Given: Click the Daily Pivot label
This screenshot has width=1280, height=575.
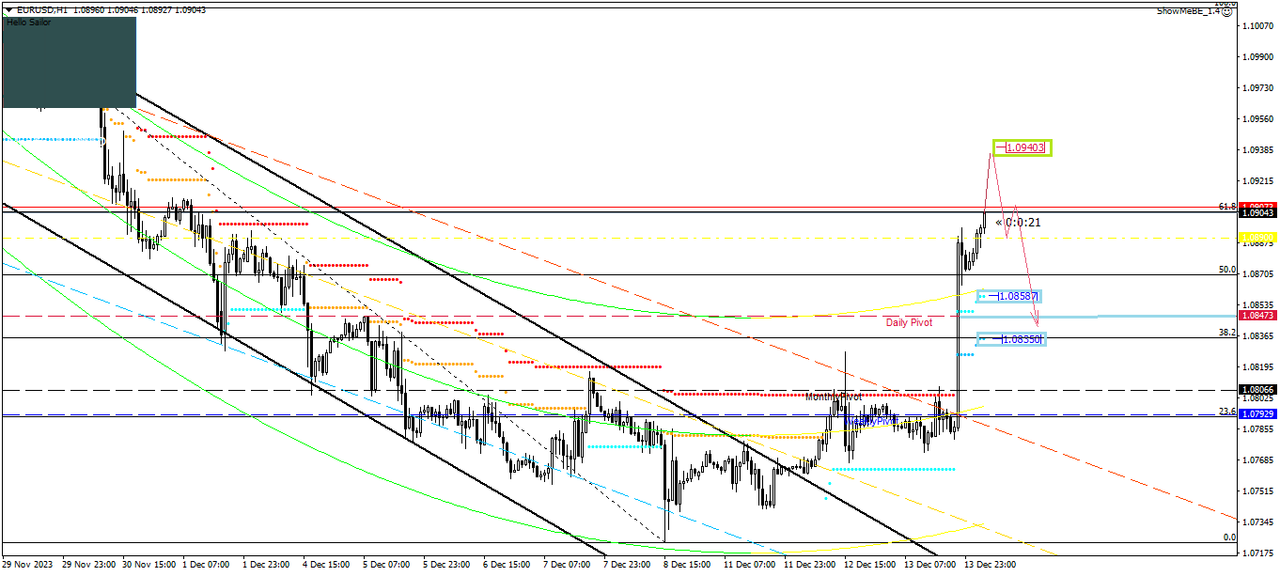Looking at the screenshot, I should 909,323.
